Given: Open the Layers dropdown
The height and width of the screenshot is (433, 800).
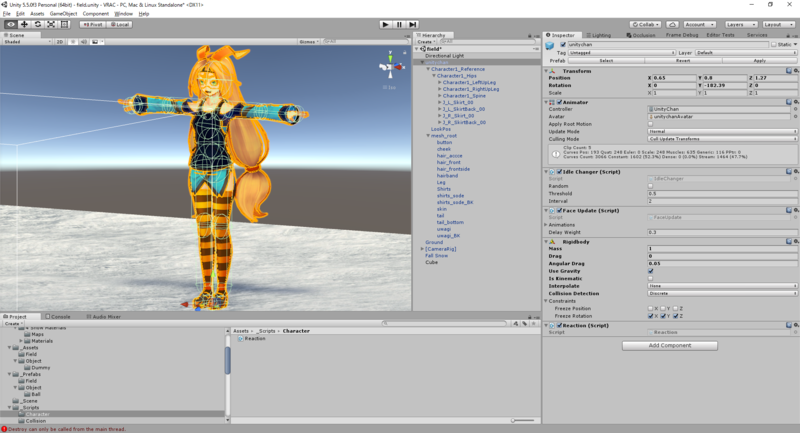Looking at the screenshot, I should [741, 24].
